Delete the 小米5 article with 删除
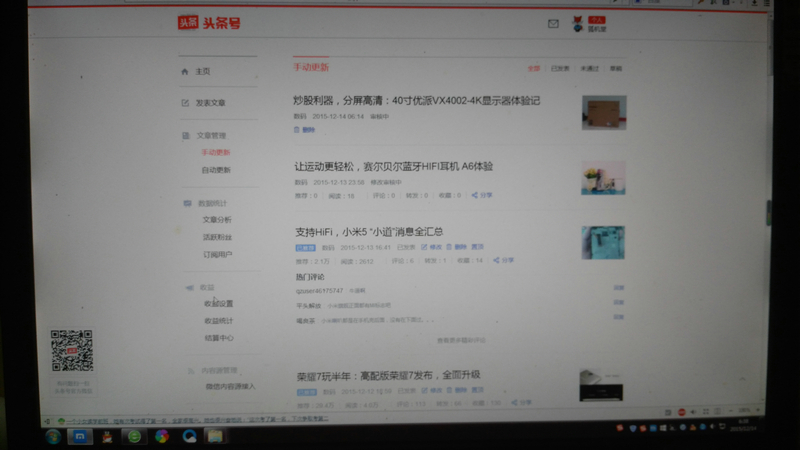Viewport: 800px width, 450px height. click(457, 247)
